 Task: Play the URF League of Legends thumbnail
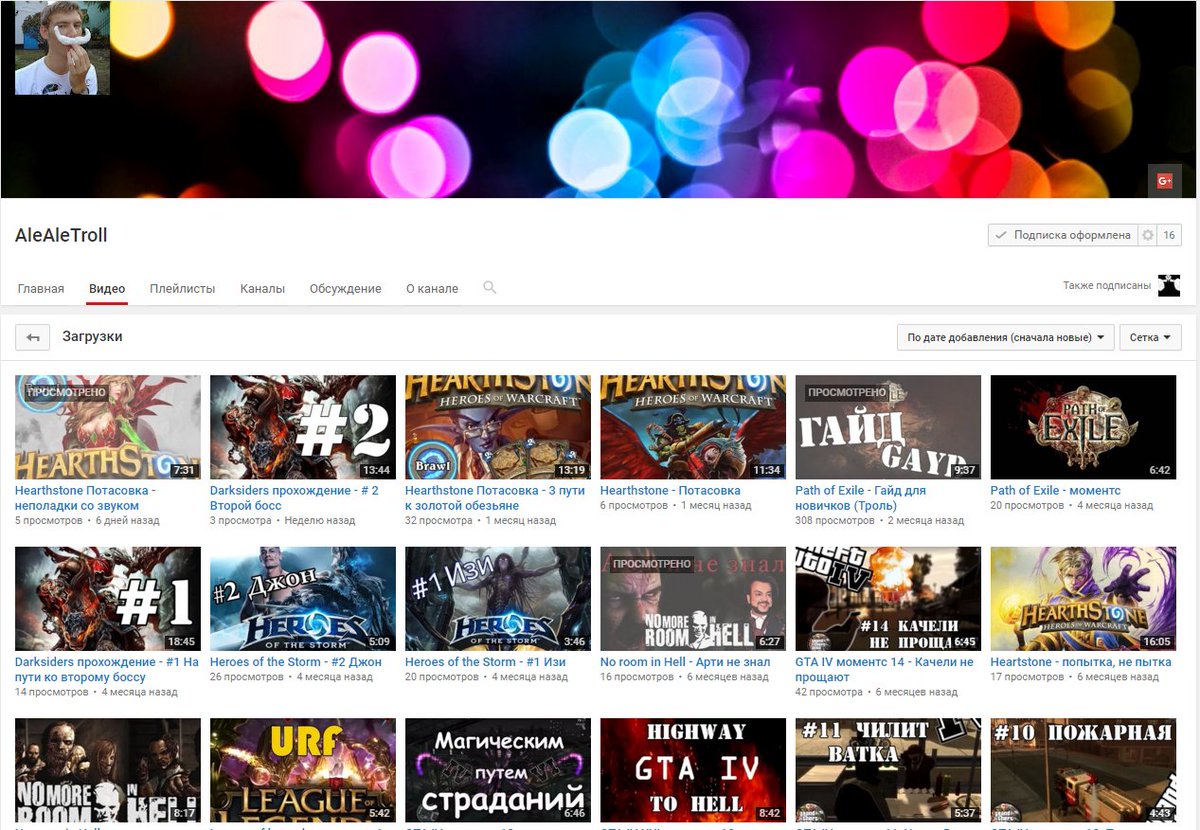(303, 770)
